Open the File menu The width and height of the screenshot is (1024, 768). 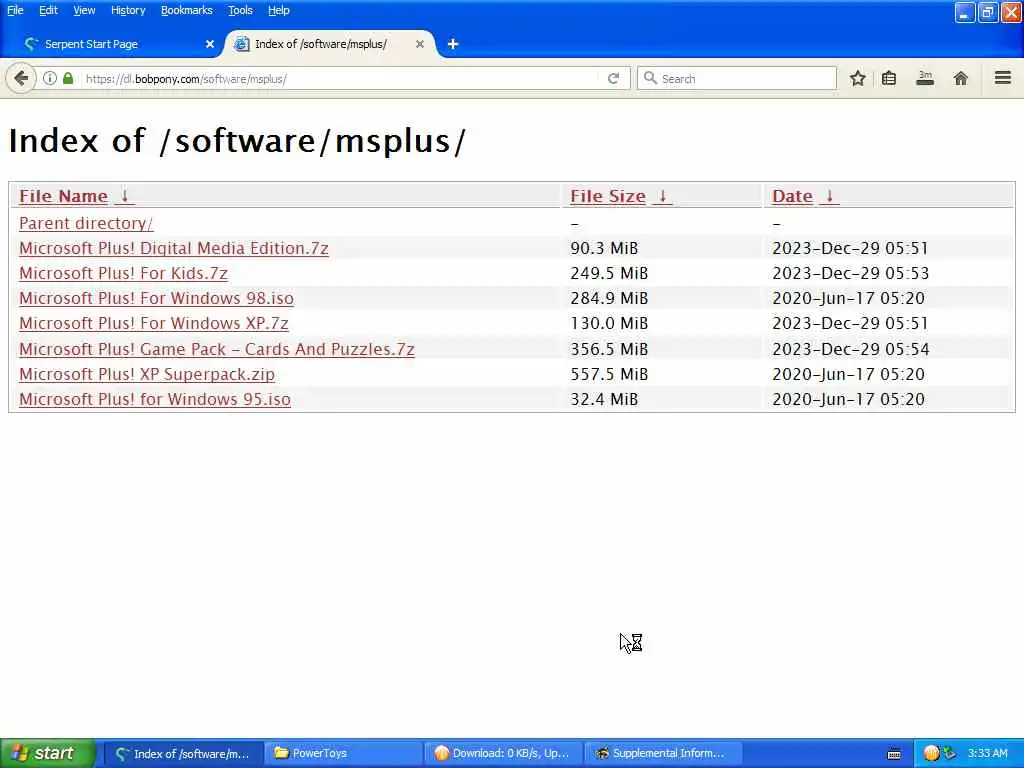coord(15,10)
